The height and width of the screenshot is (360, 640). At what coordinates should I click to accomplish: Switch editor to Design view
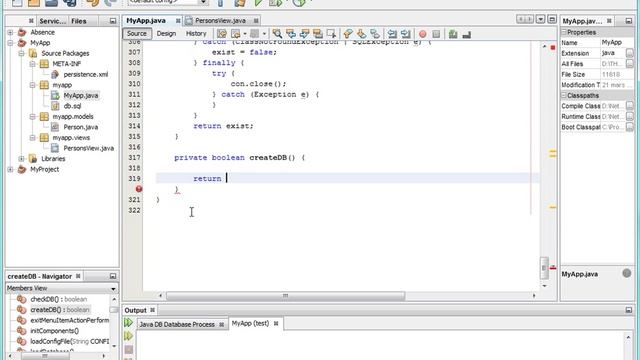point(166,33)
